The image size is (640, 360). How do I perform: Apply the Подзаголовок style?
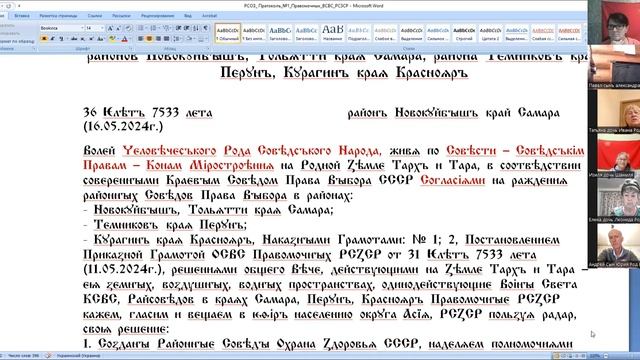[359, 33]
